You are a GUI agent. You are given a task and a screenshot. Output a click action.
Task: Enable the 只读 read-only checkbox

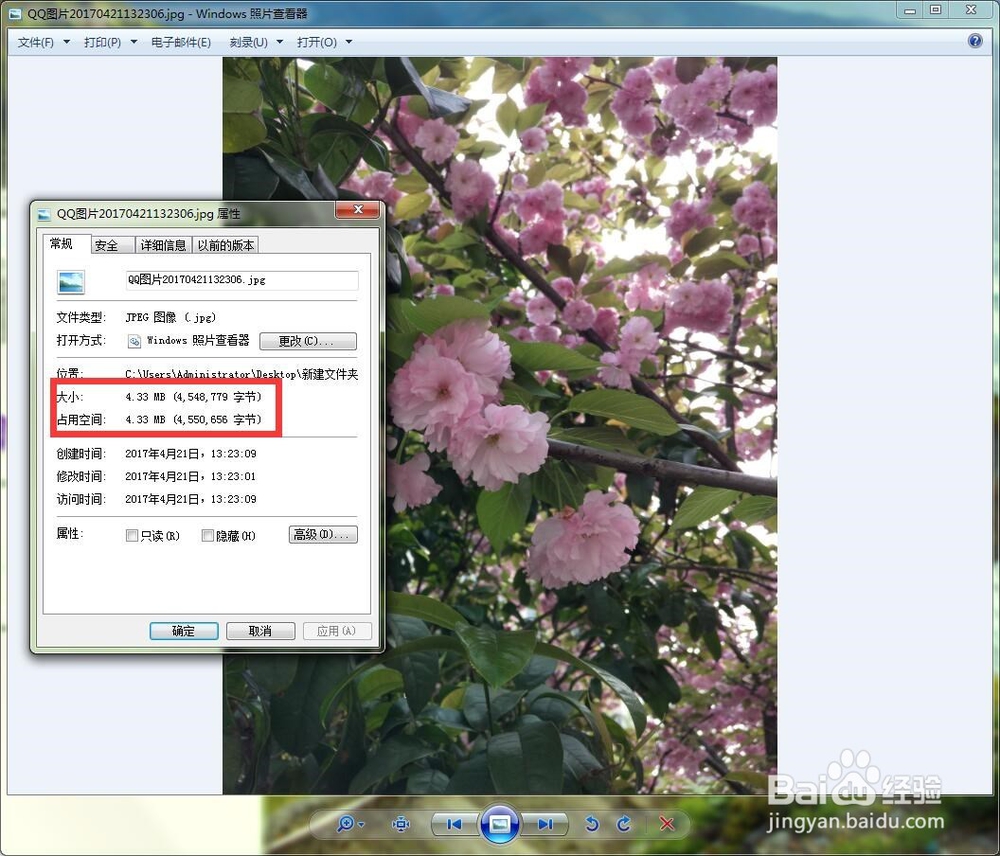(132, 536)
